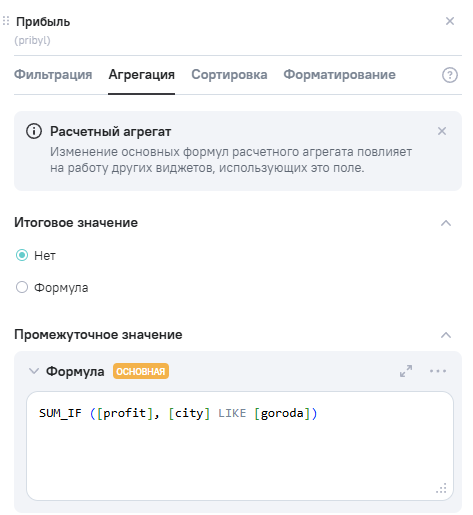Click the formula box resize grip
473x515 pixels.
441,488
